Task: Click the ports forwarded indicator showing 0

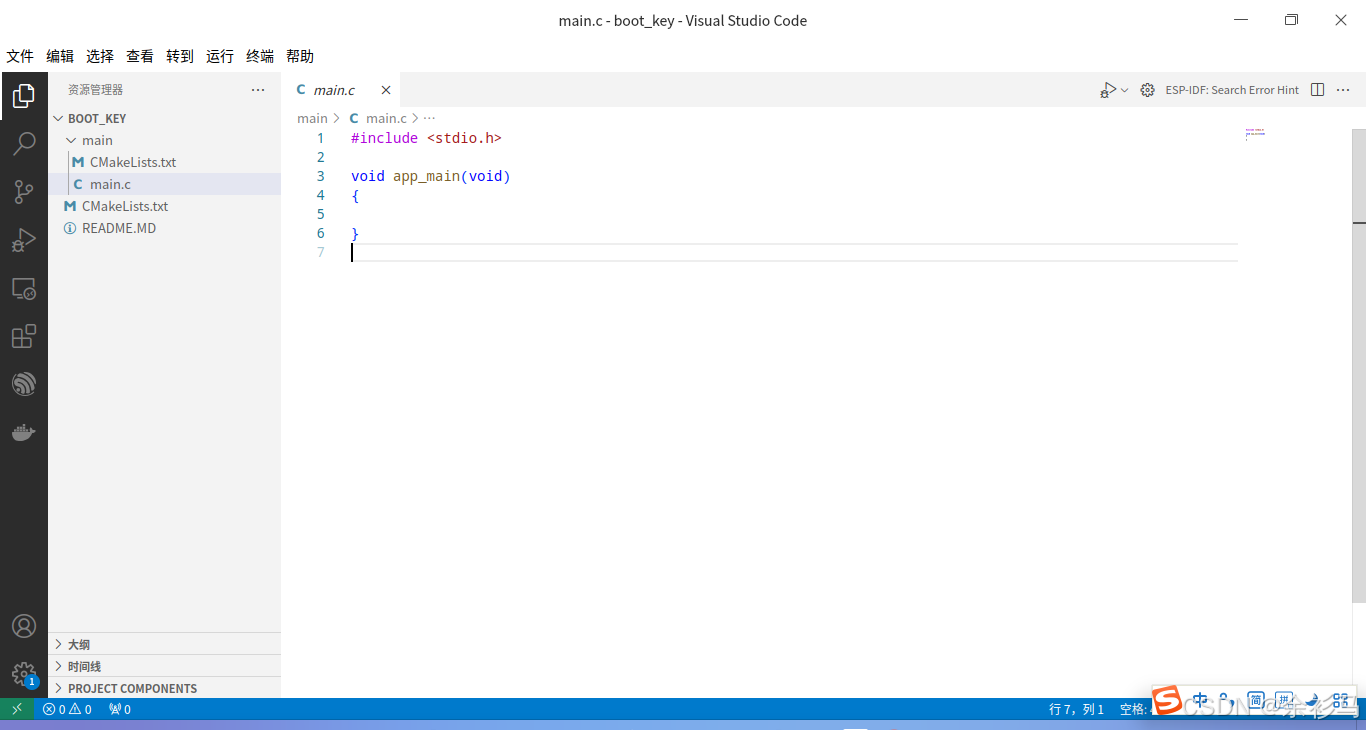Action: pyautogui.click(x=120, y=709)
